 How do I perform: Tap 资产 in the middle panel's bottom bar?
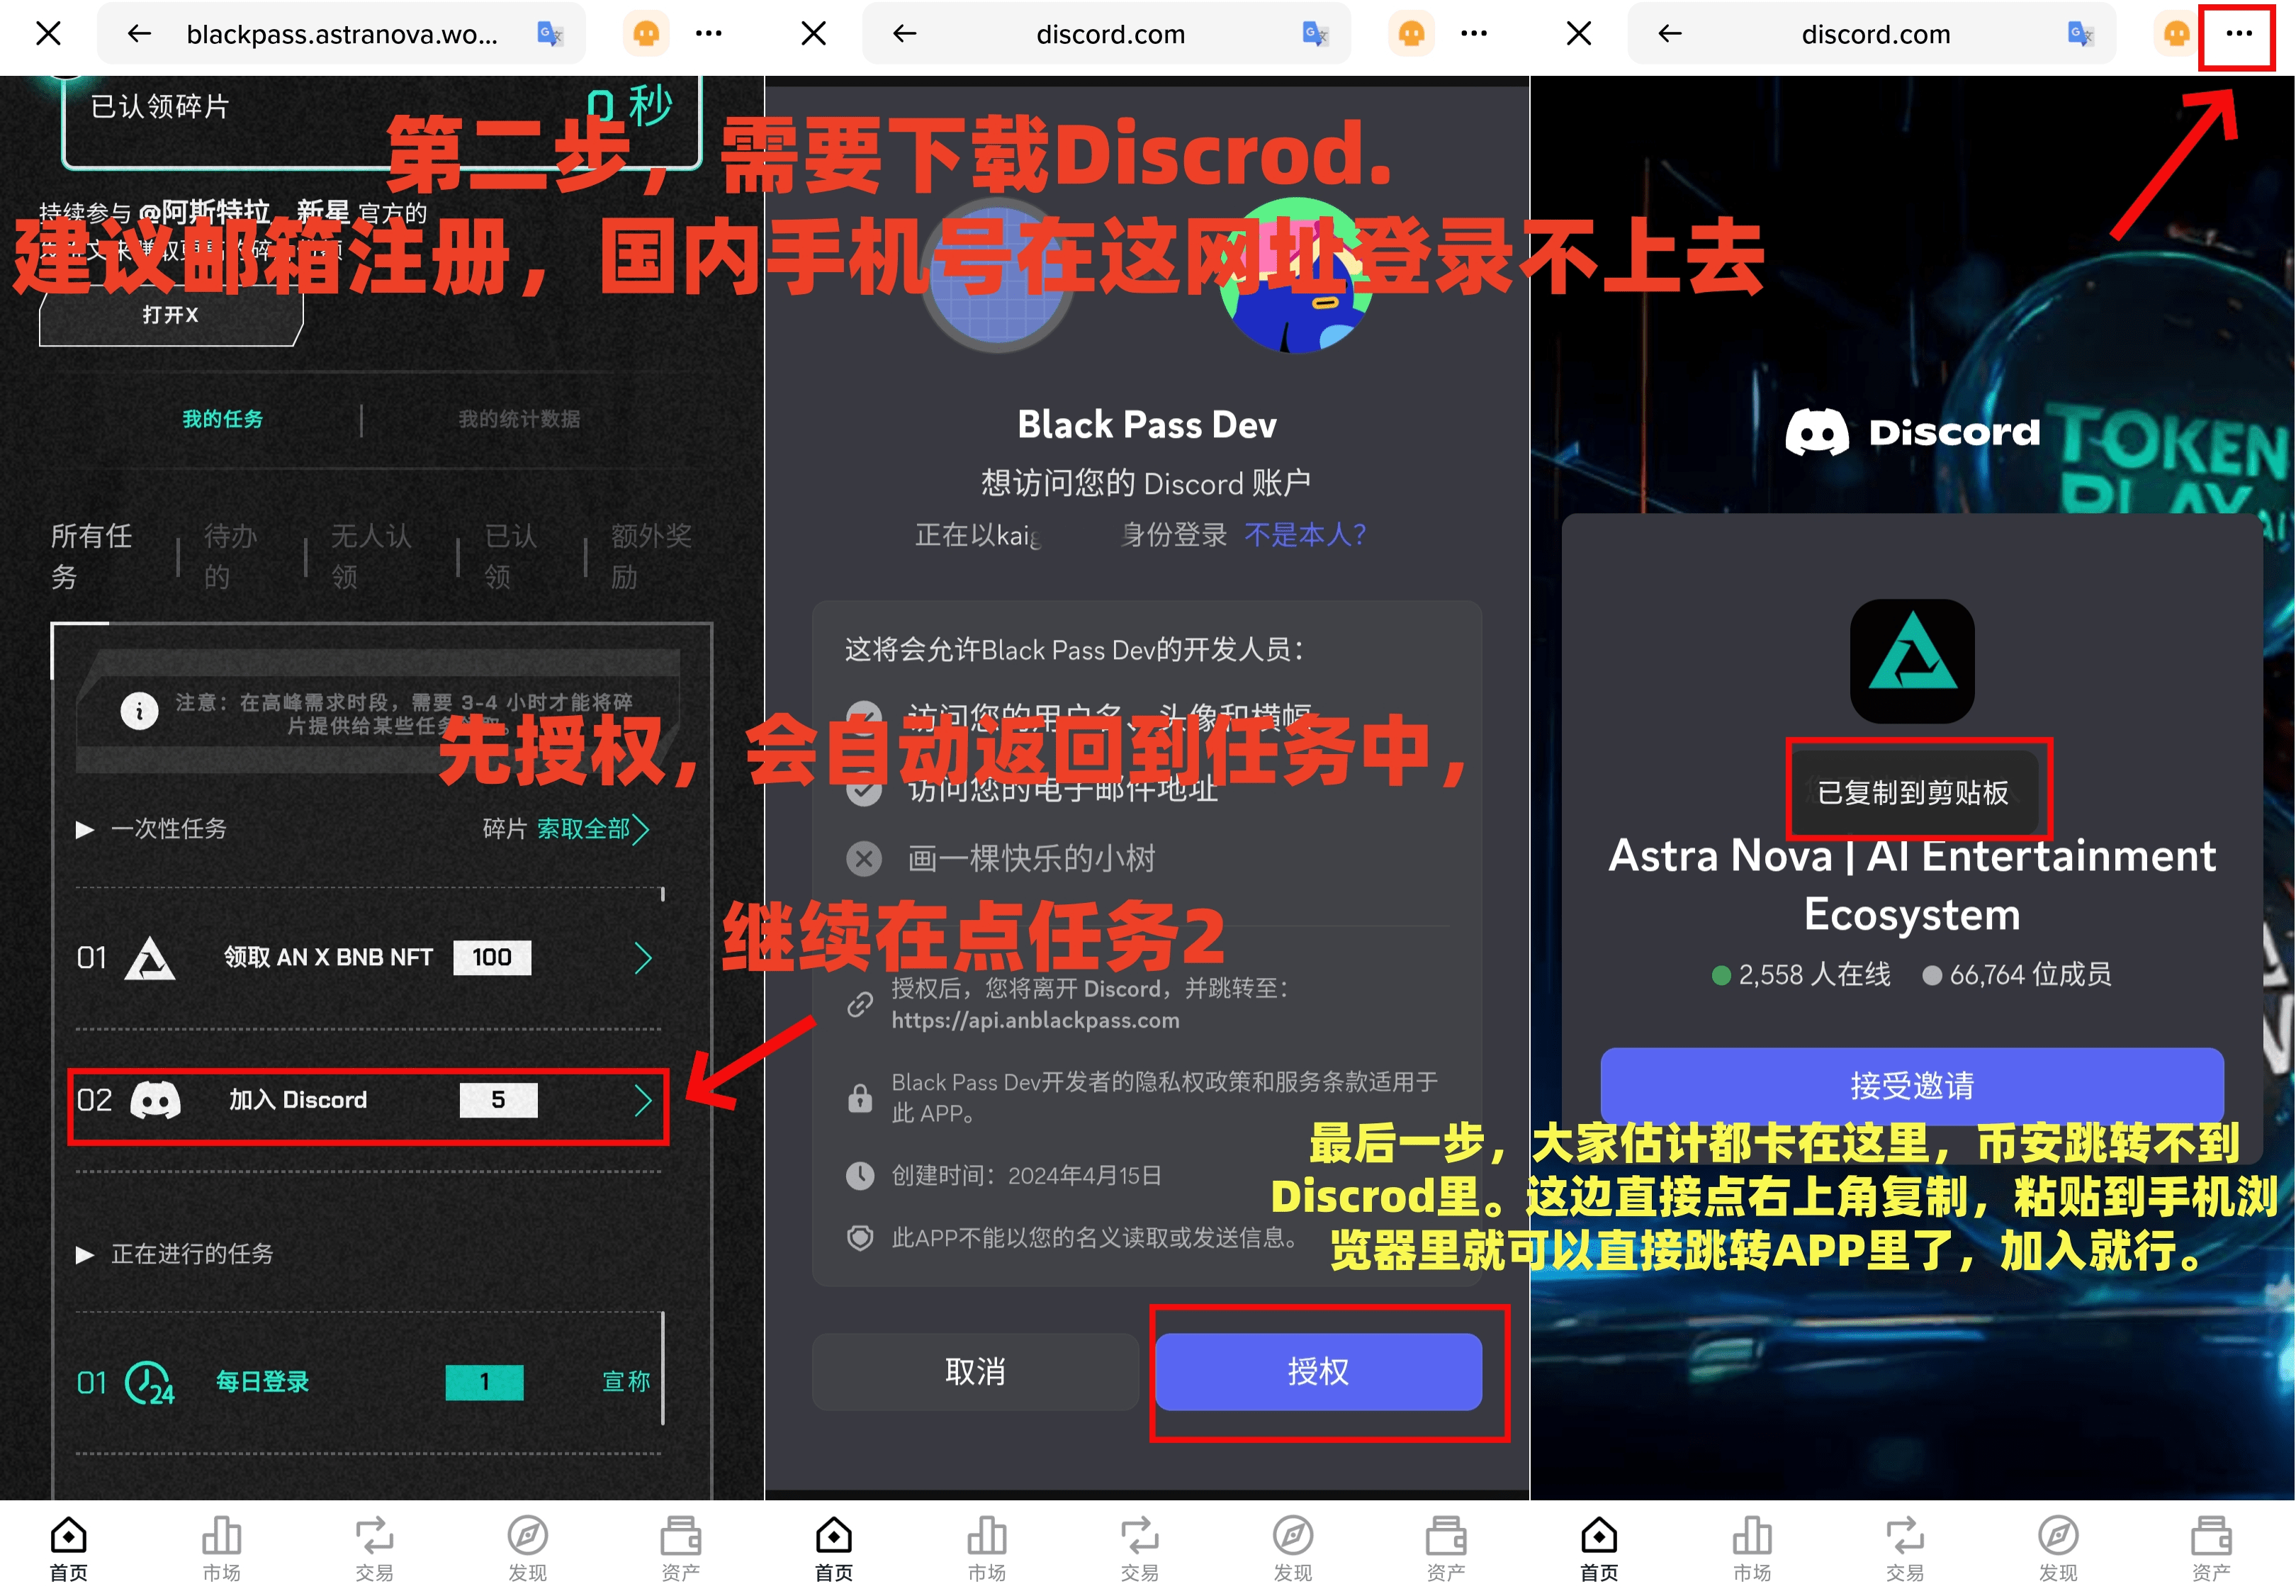[x=1446, y=1548]
